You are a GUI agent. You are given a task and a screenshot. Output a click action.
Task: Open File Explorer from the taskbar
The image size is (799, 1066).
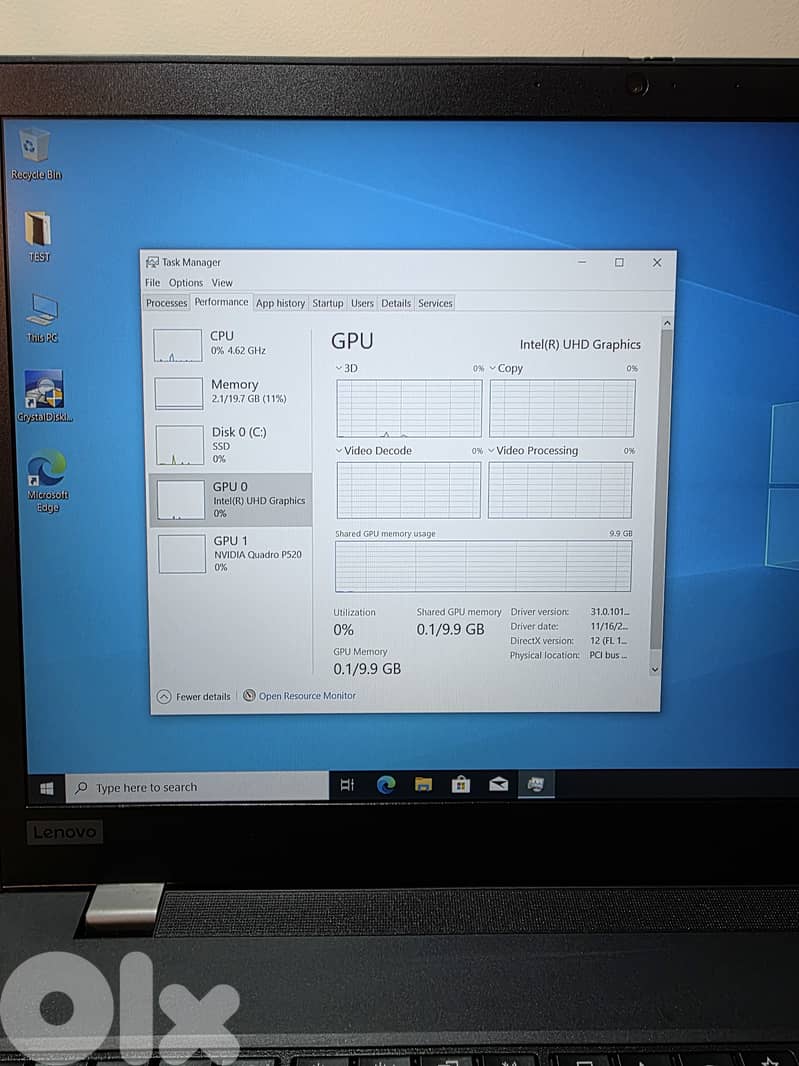(x=424, y=785)
